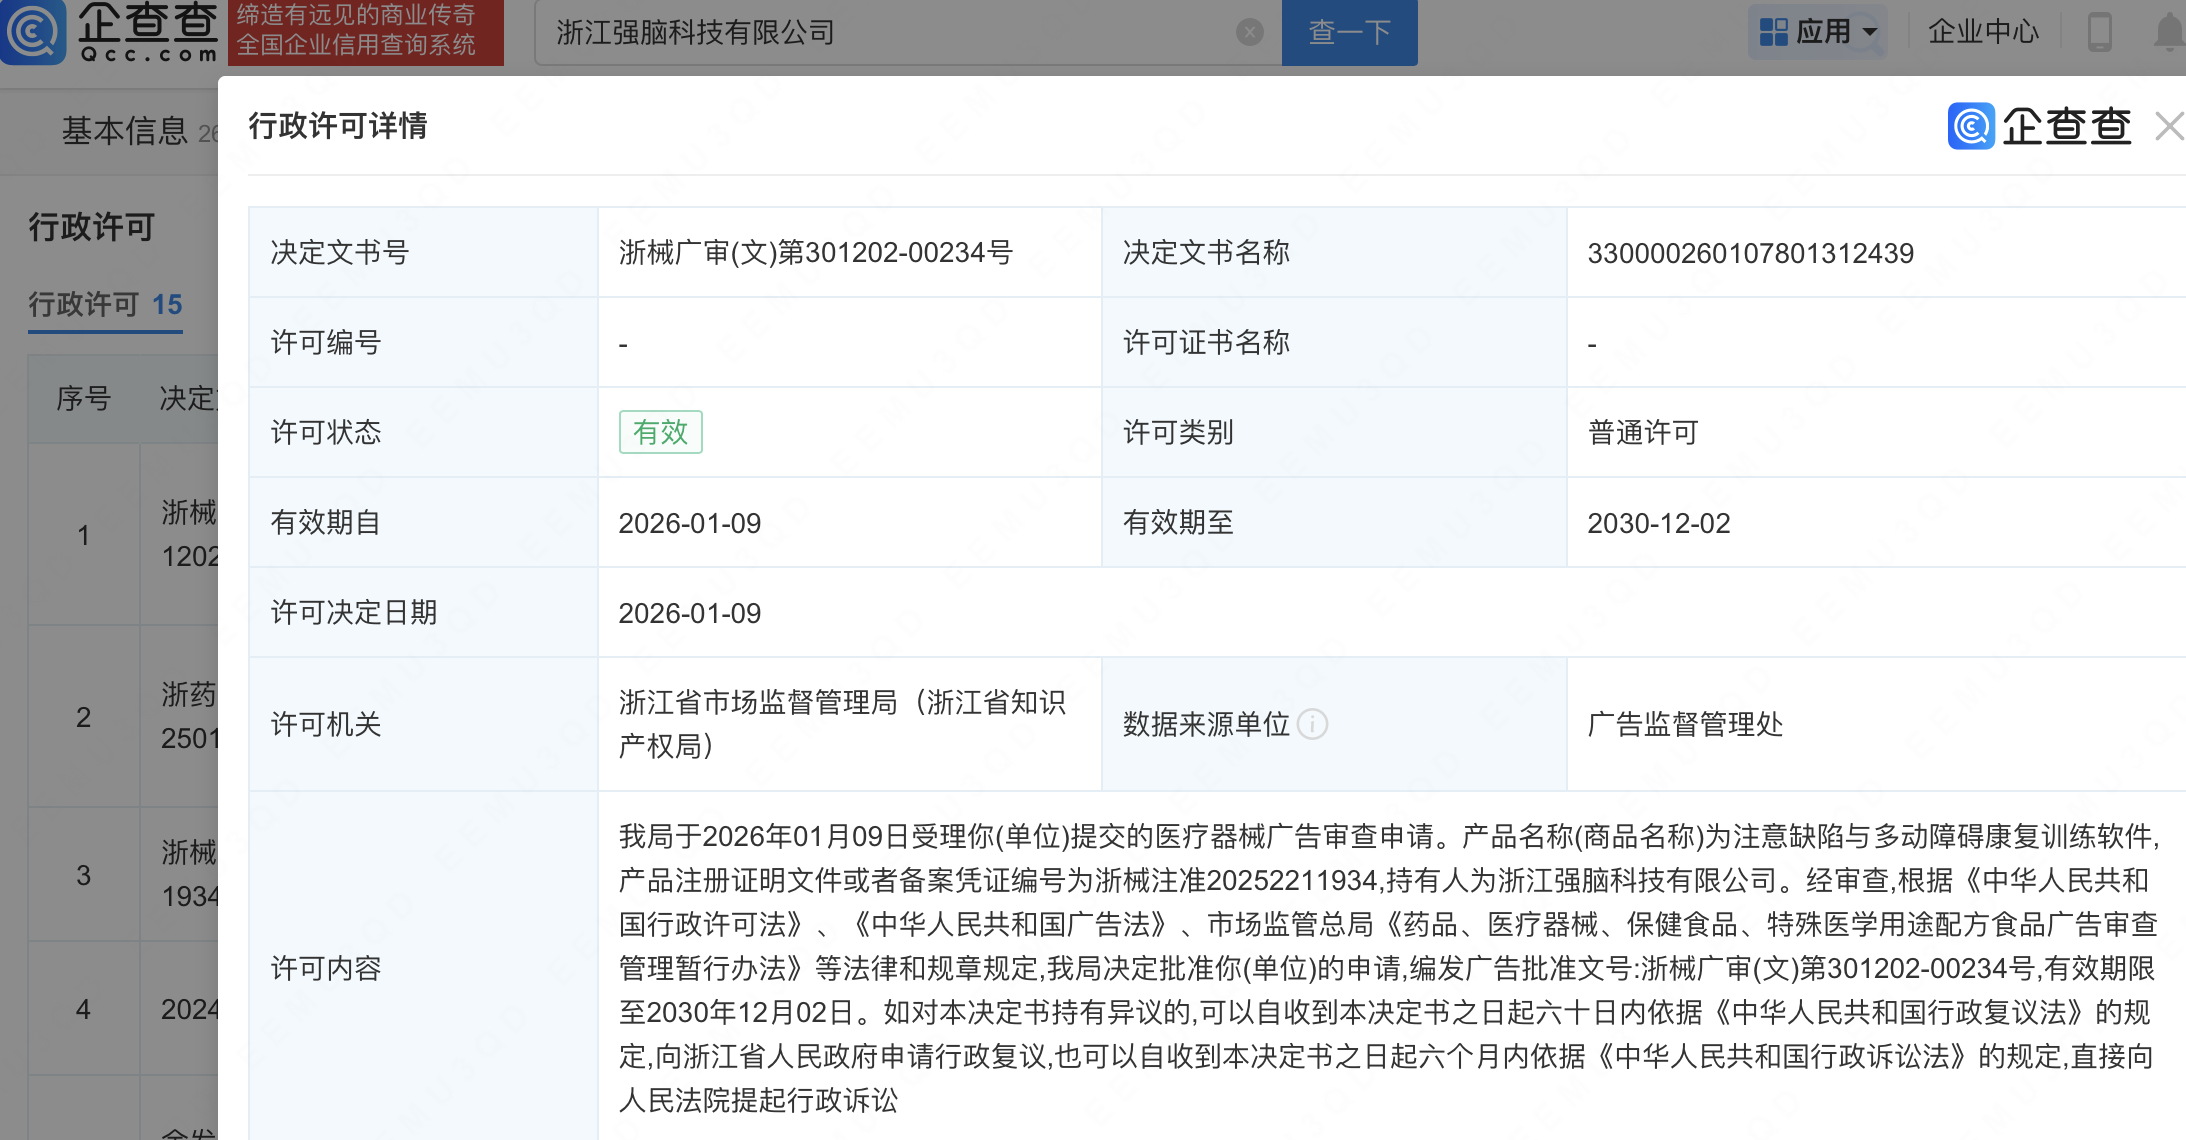
Task: Open notifications via the bell icon
Action: 2167,32
